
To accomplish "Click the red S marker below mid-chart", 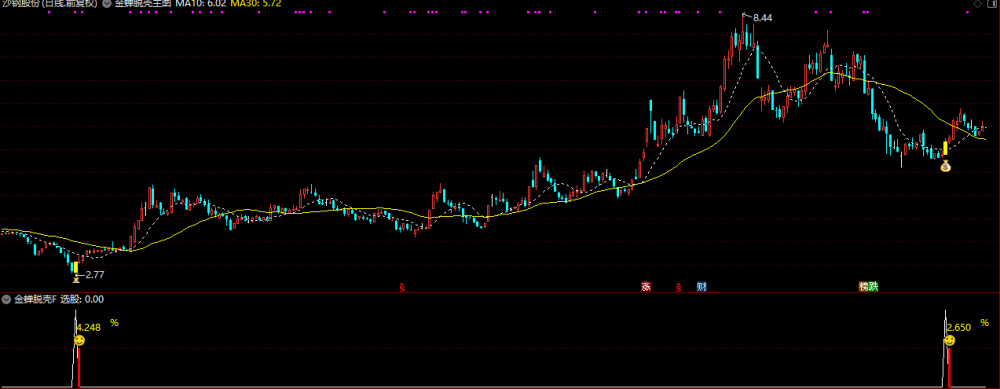I will pyautogui.click(x=402, y=288).
